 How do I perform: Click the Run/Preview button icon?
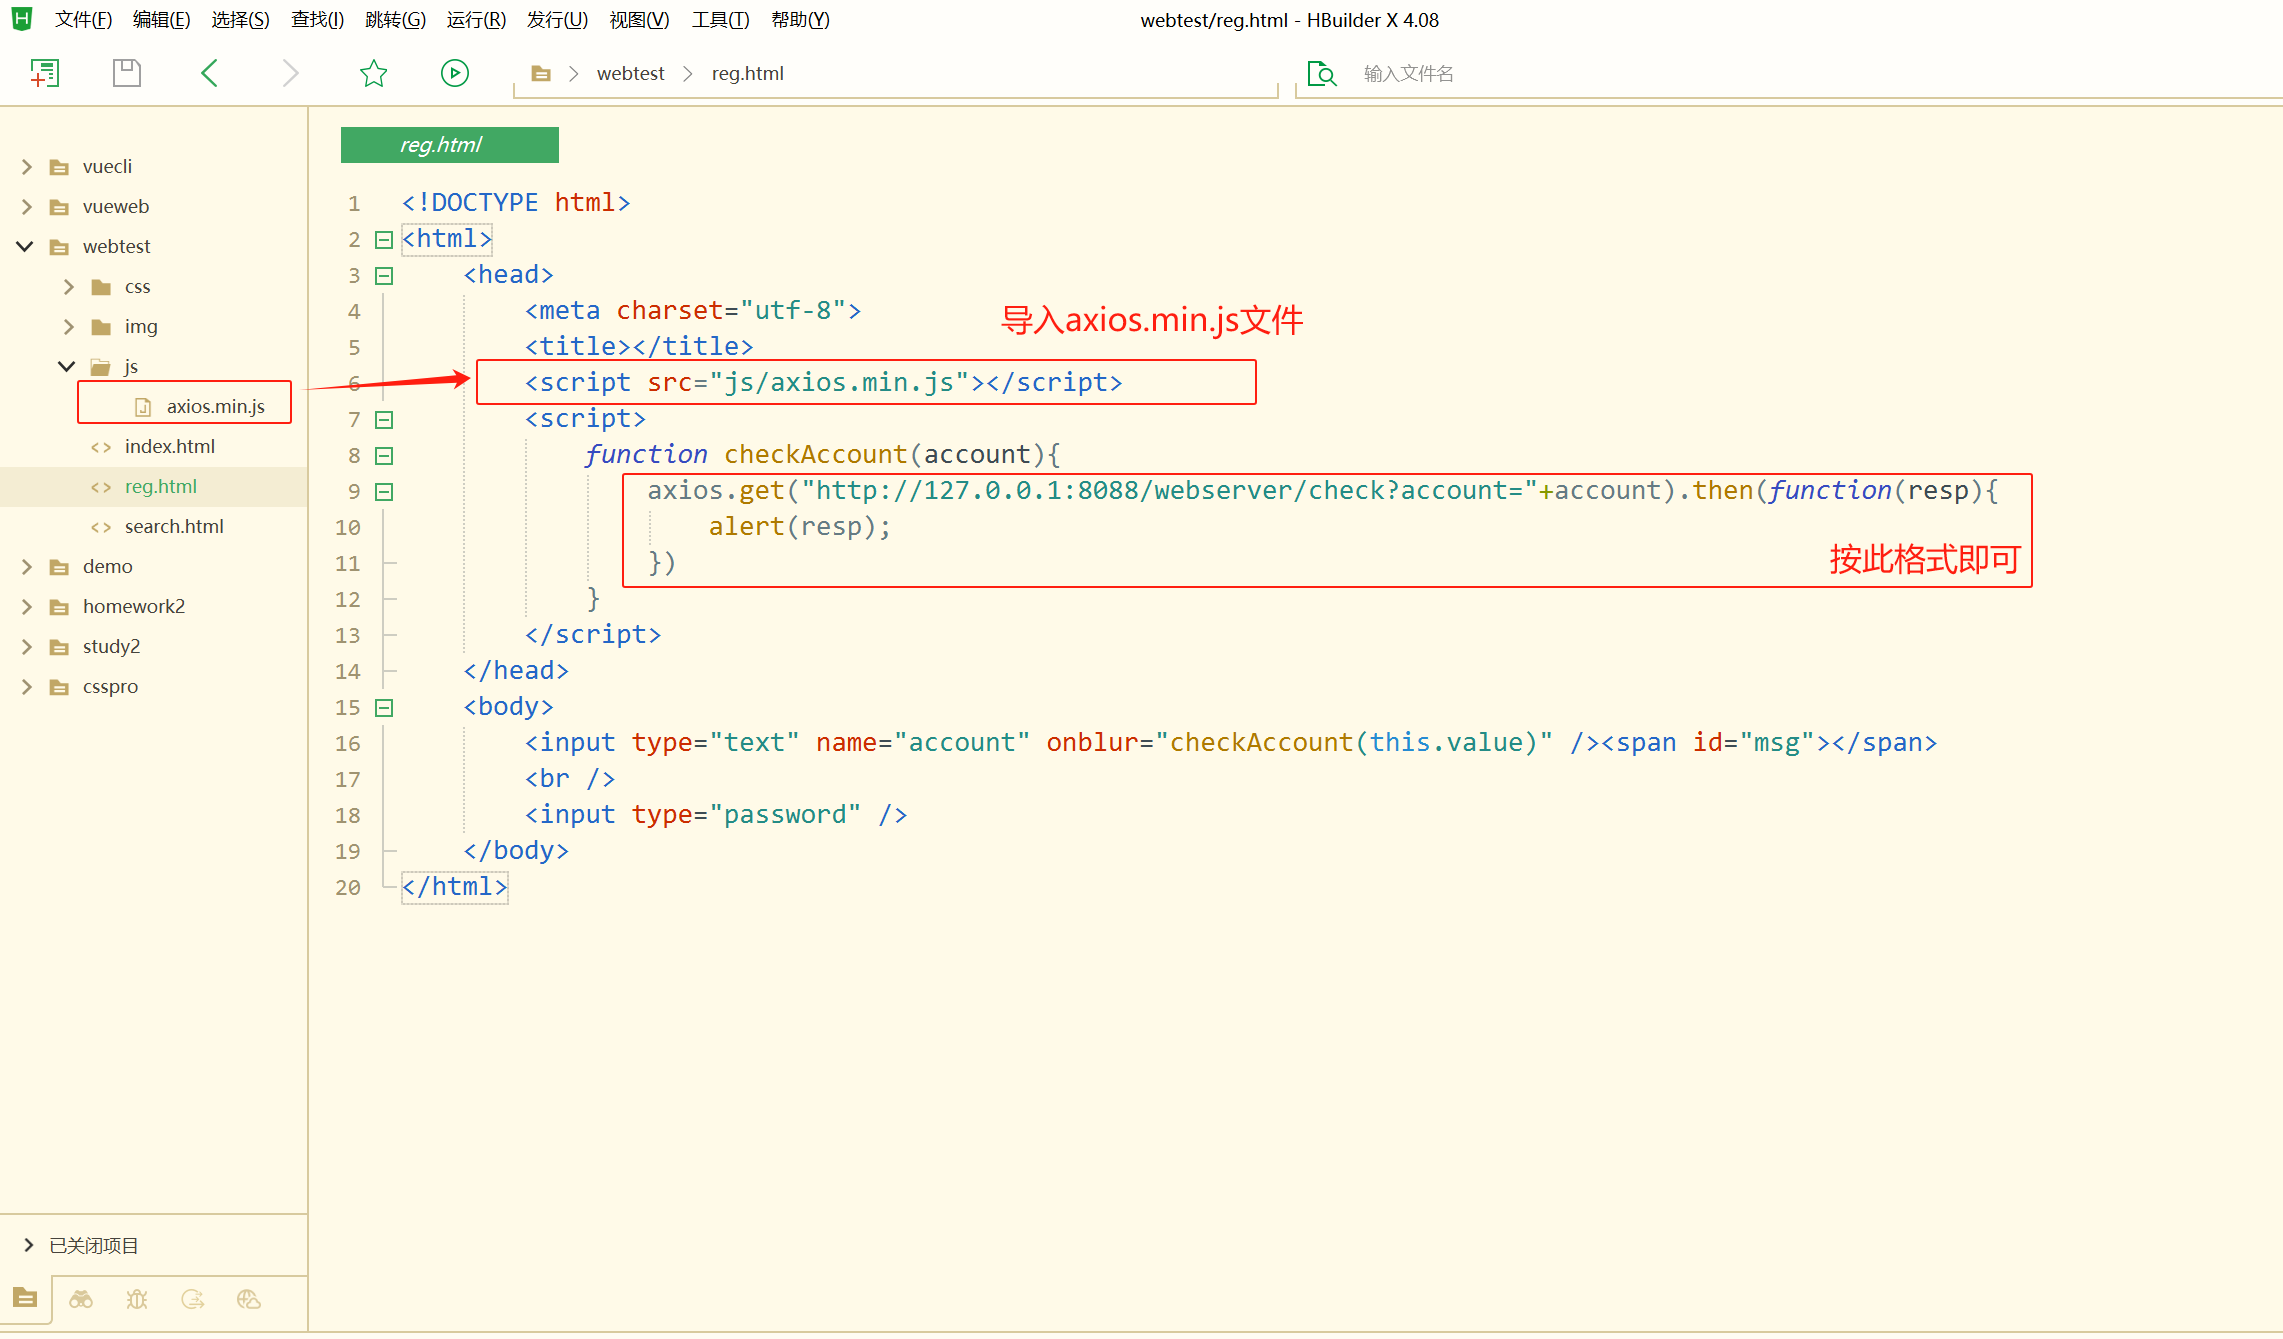tap(454, 73)
